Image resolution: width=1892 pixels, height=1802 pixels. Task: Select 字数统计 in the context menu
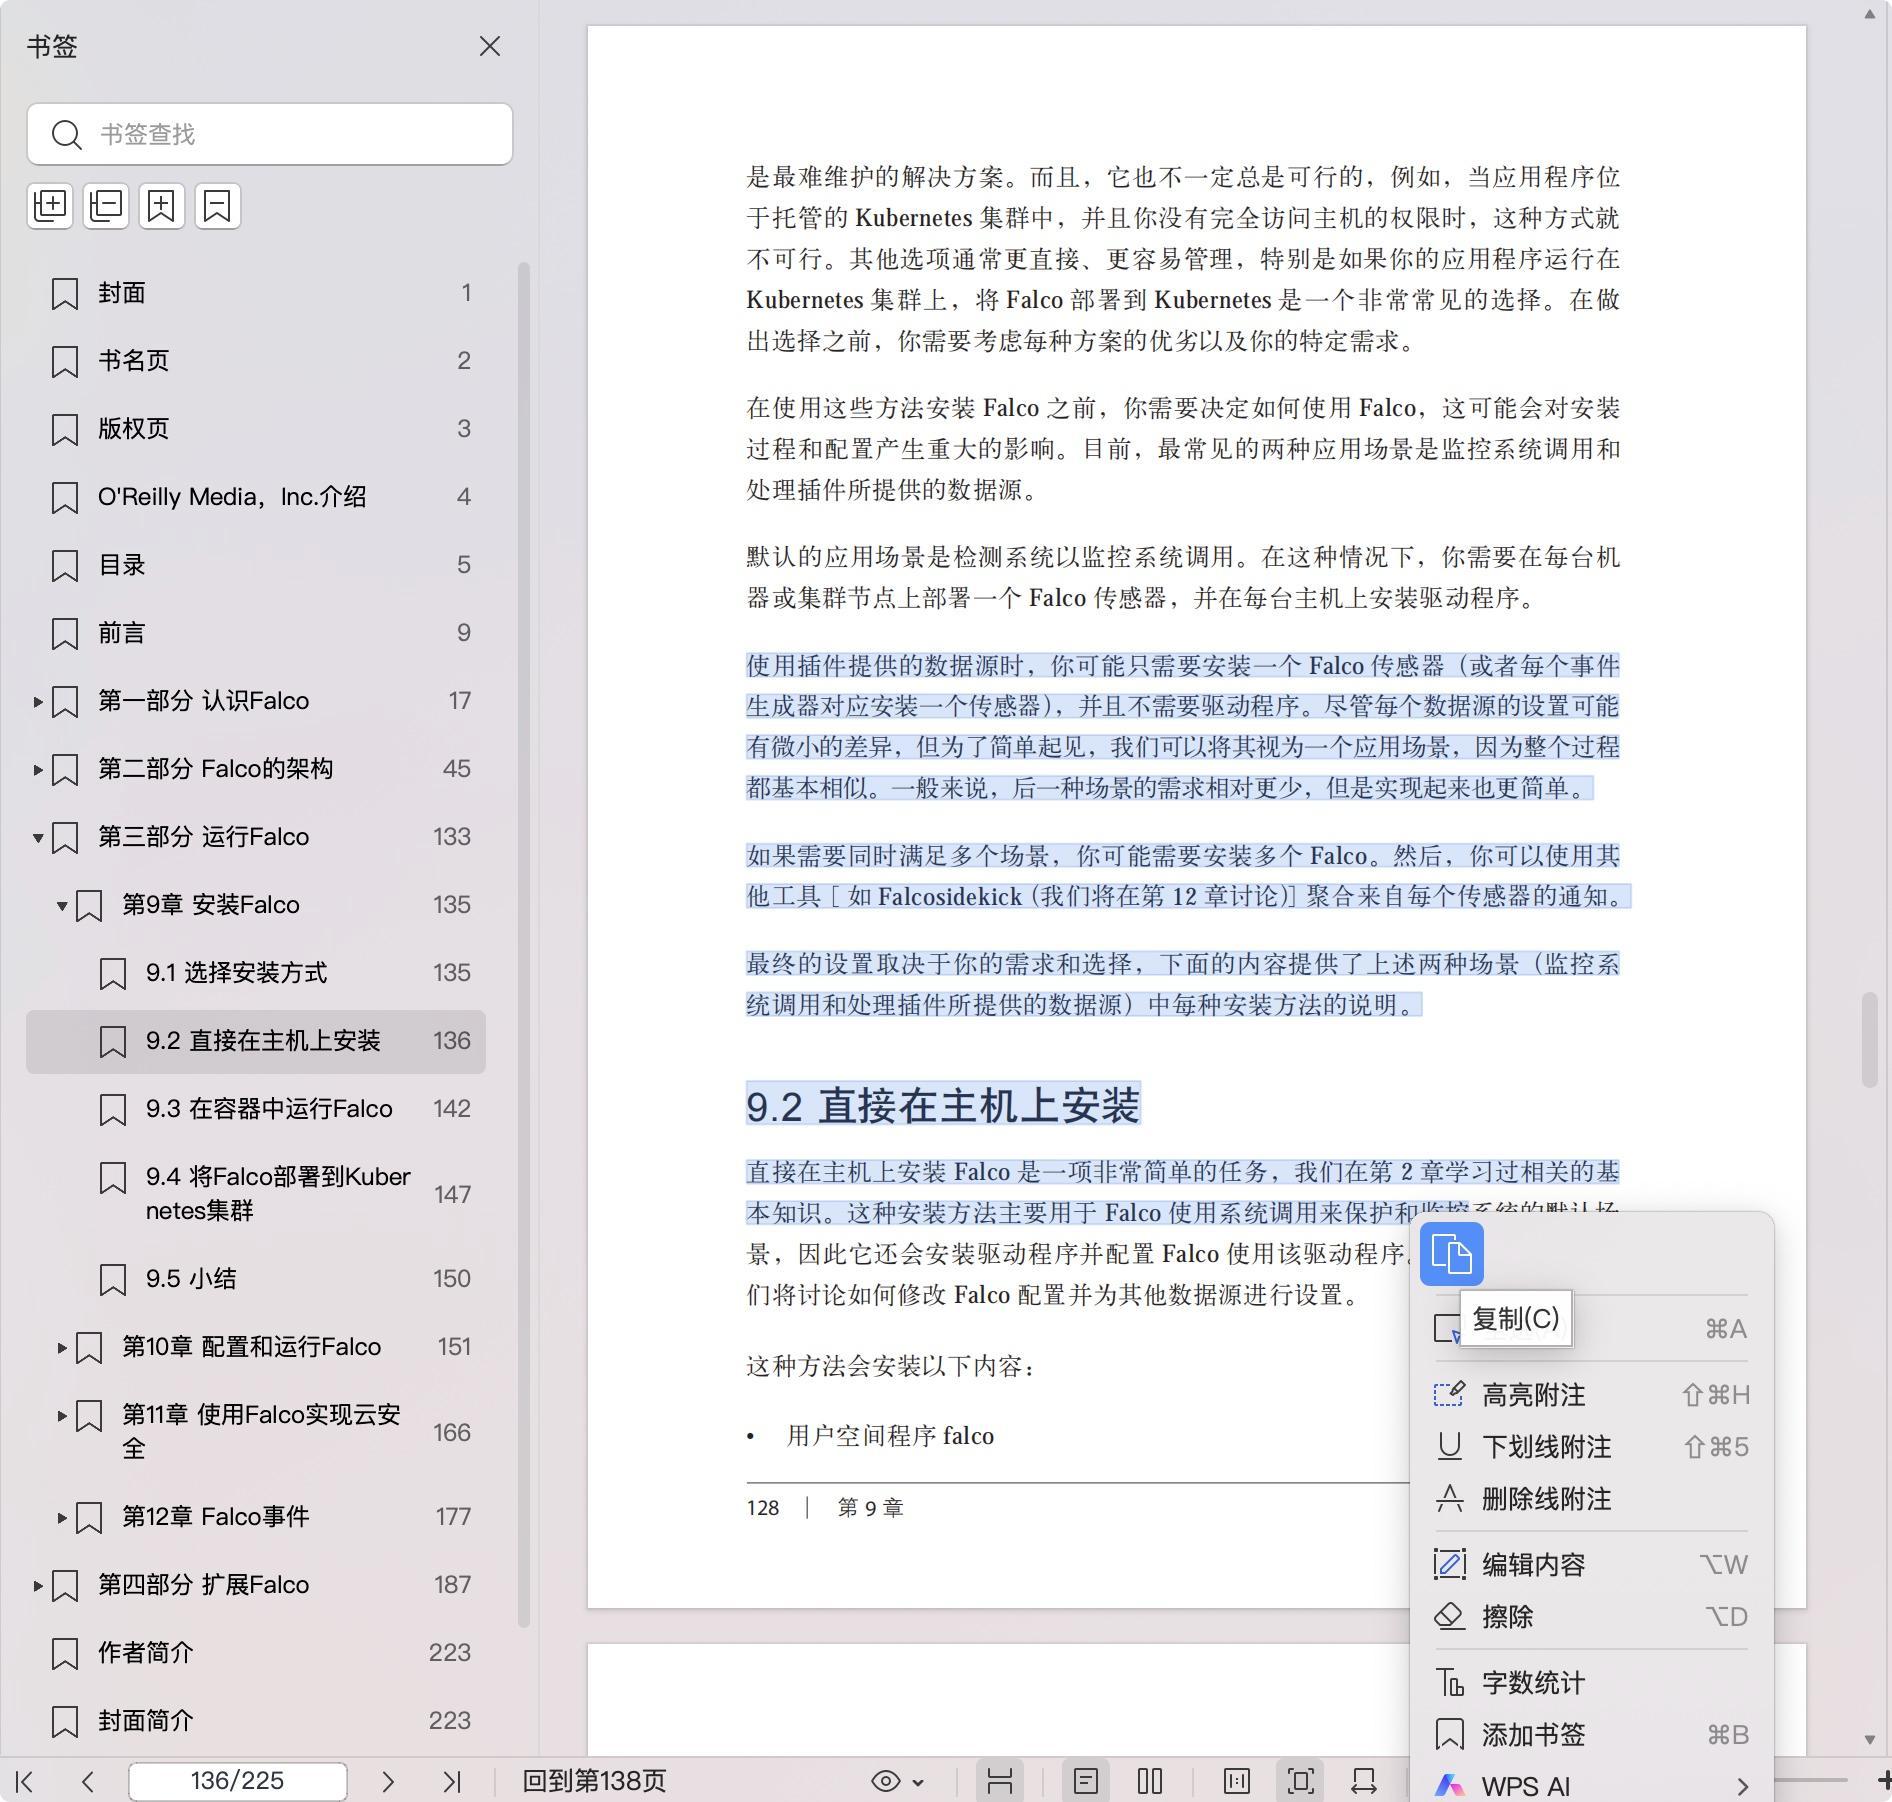coord(1533,1683)
